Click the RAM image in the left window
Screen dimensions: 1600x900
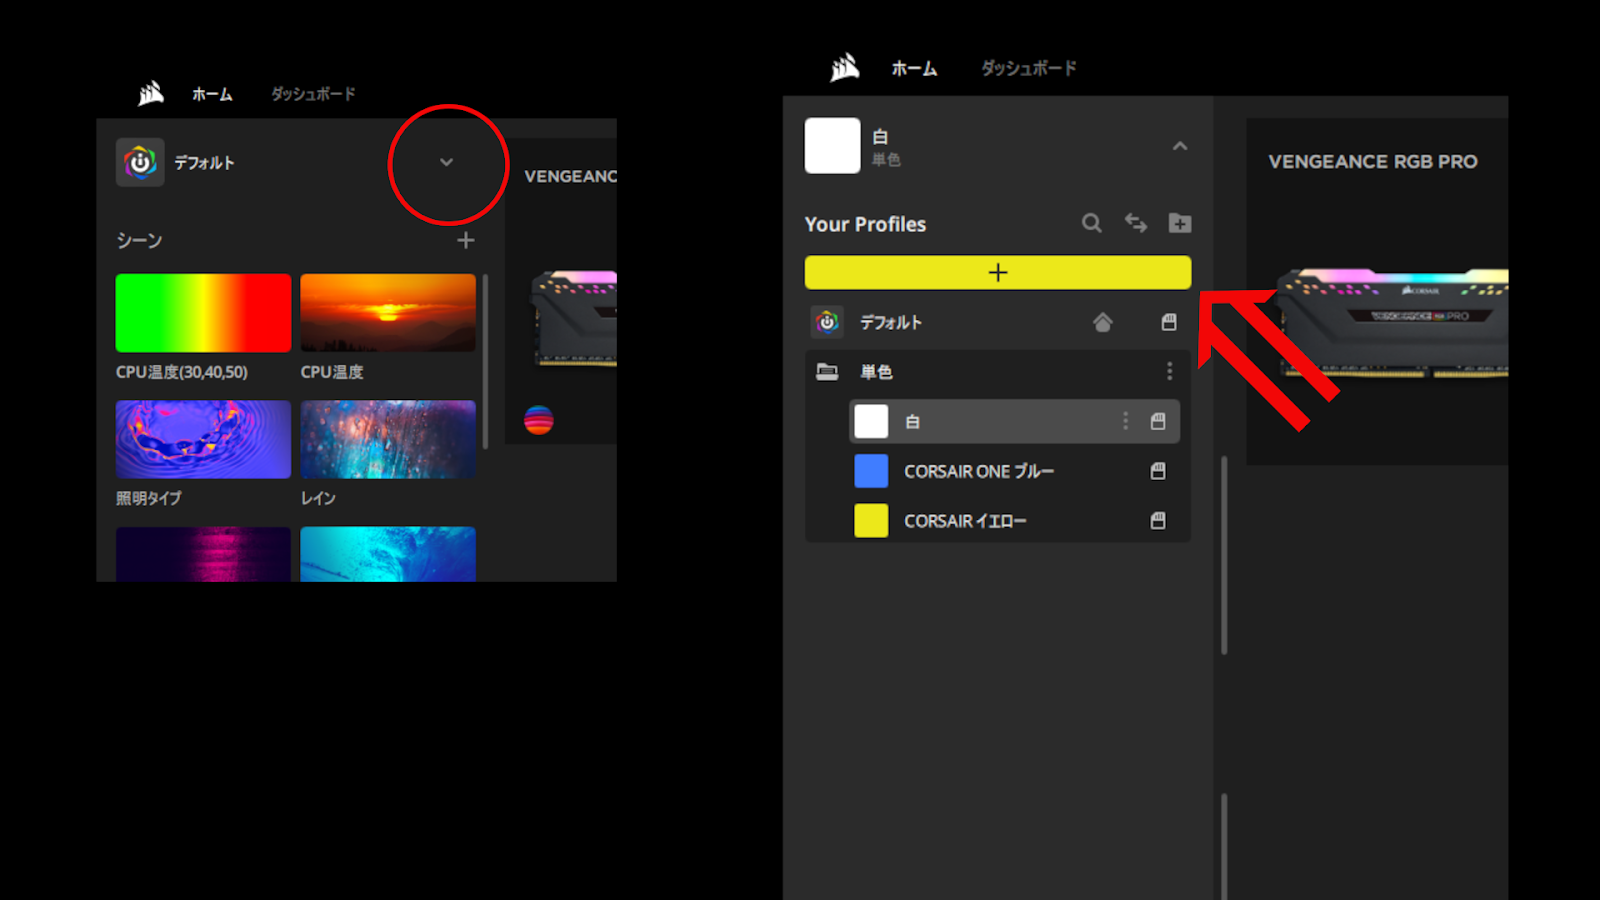574,318
